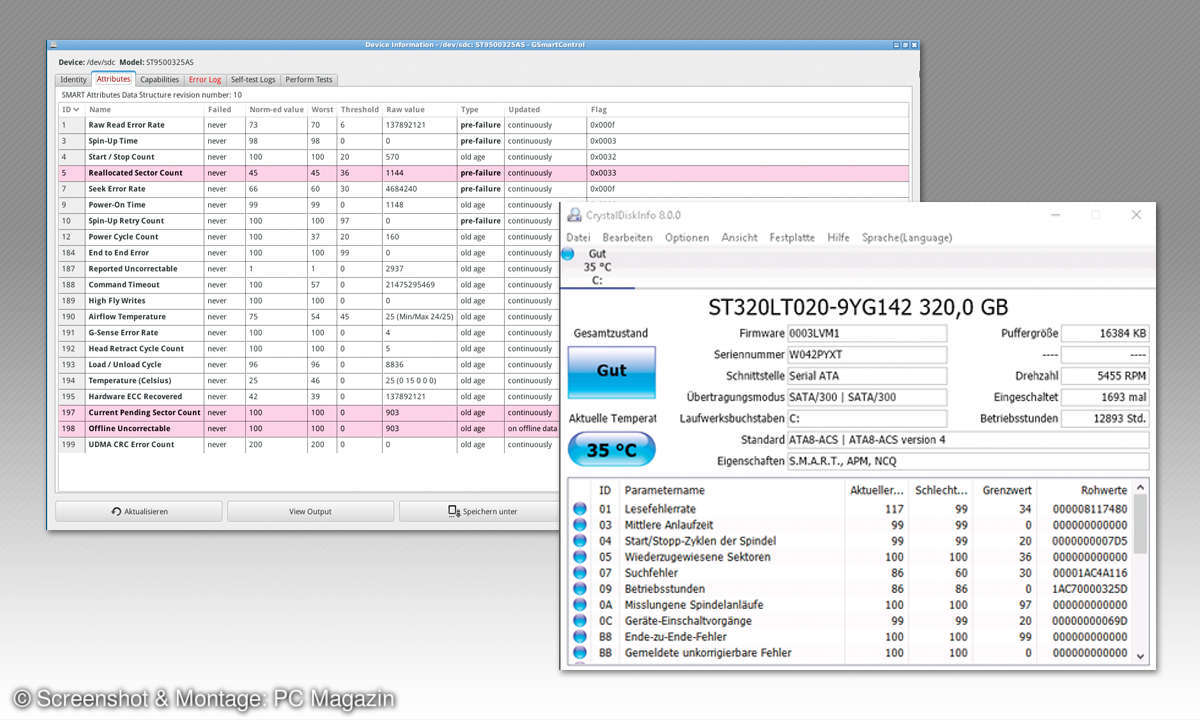Viewport: 1200px width, 720px height.
Task: Click the View Output button
Action: tap(311, 511)
